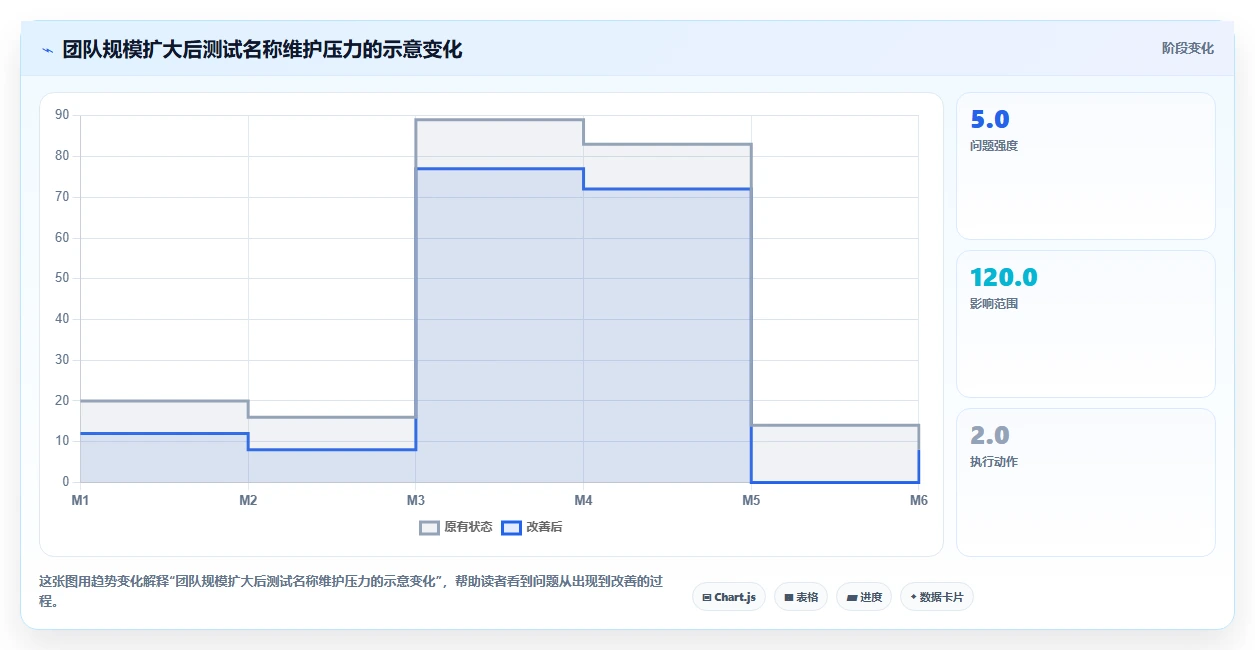Click the lightning icon beside the chart title
This screenshot has width=1255, height=650.
click(x=48, y=49)
